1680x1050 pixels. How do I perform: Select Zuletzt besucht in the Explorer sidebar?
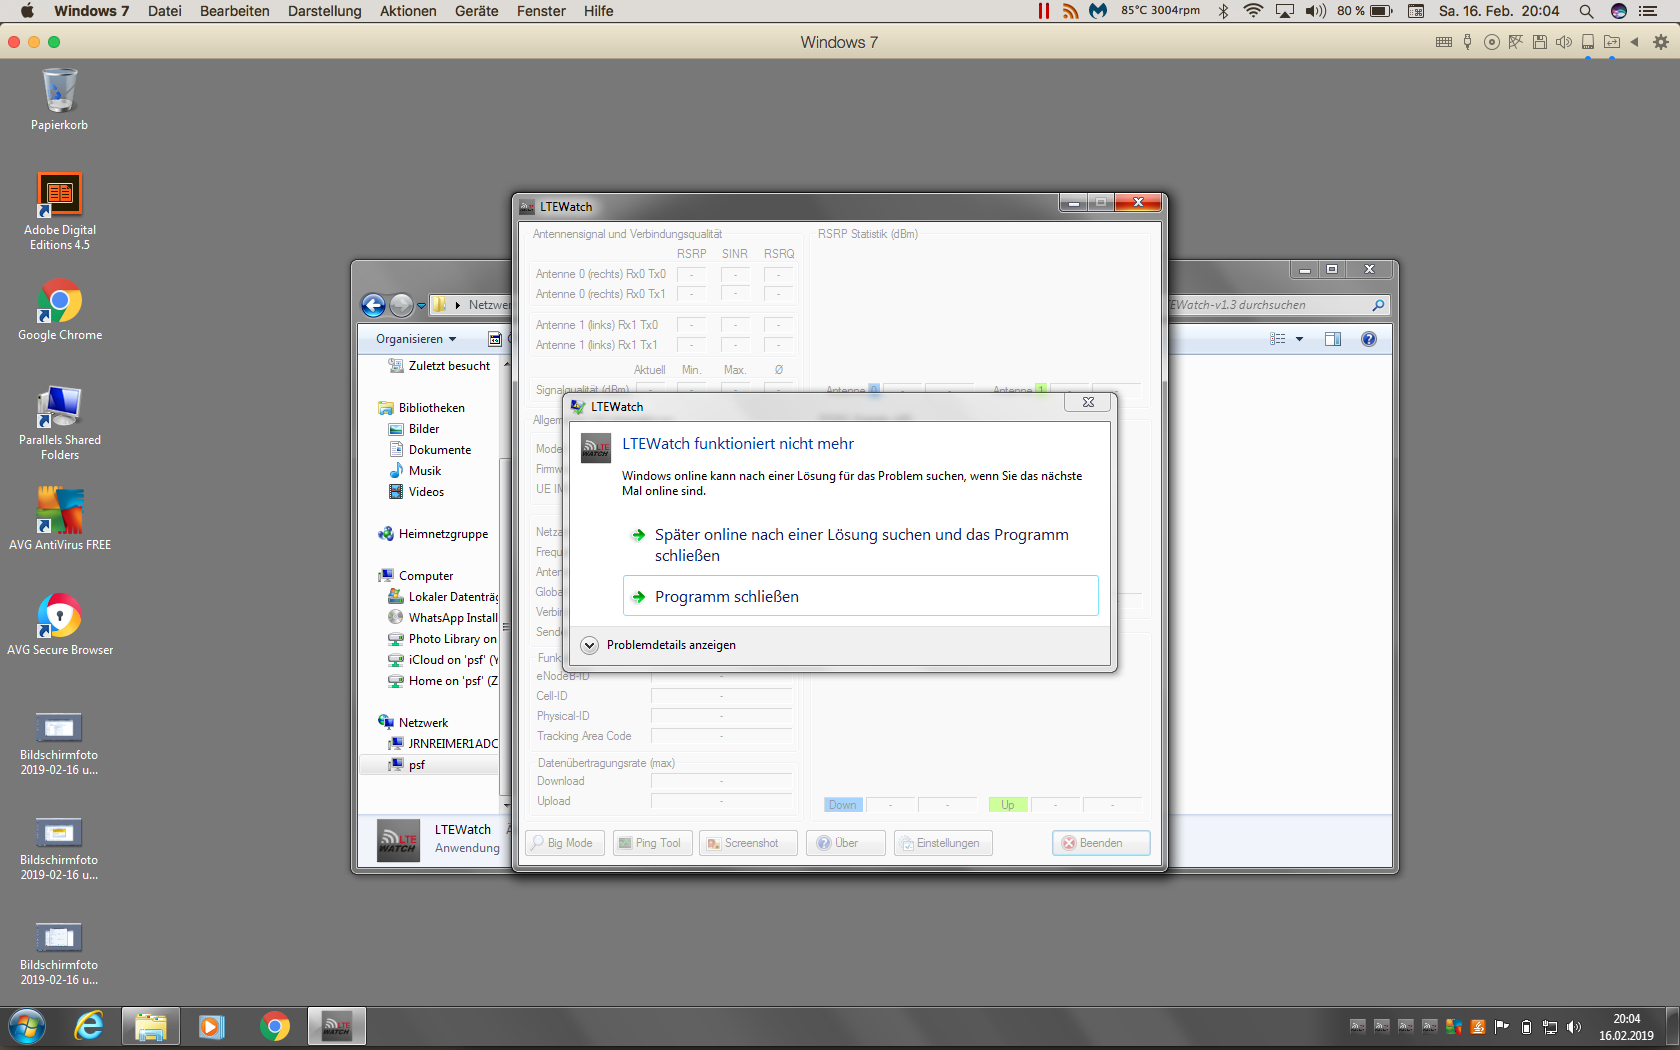(x=439, y=366)
